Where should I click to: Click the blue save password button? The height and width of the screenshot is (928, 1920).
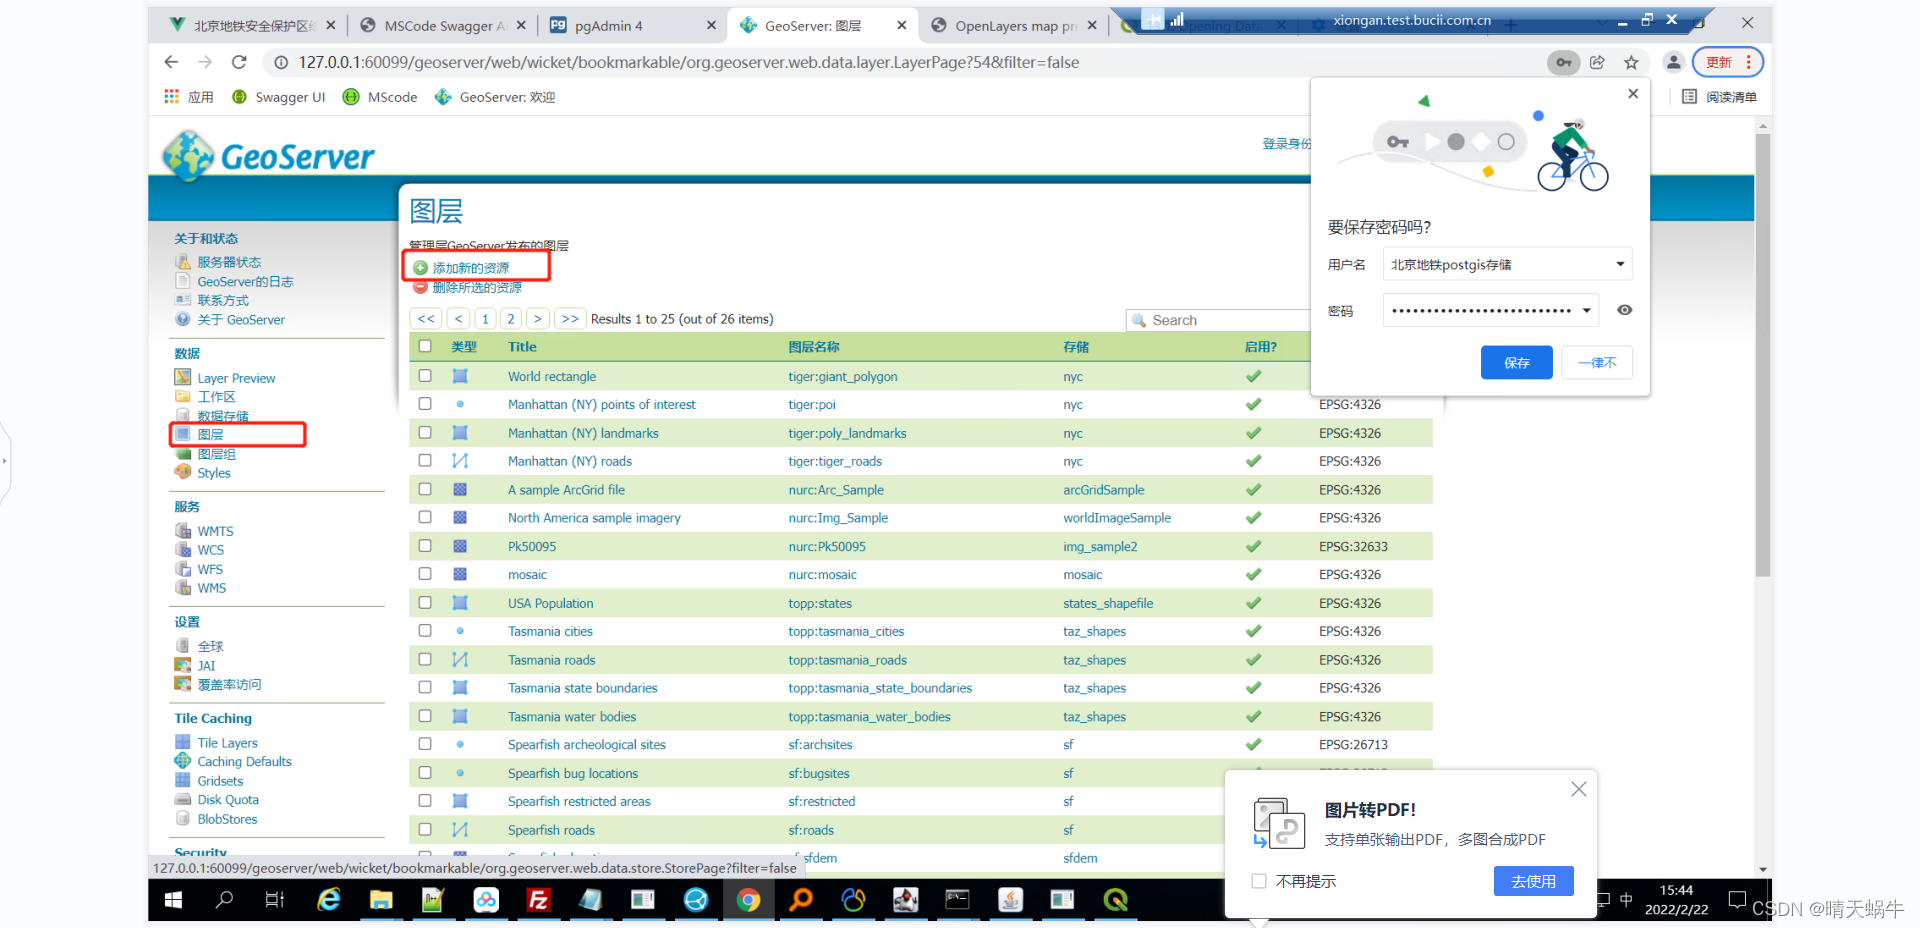(1516, 362)
